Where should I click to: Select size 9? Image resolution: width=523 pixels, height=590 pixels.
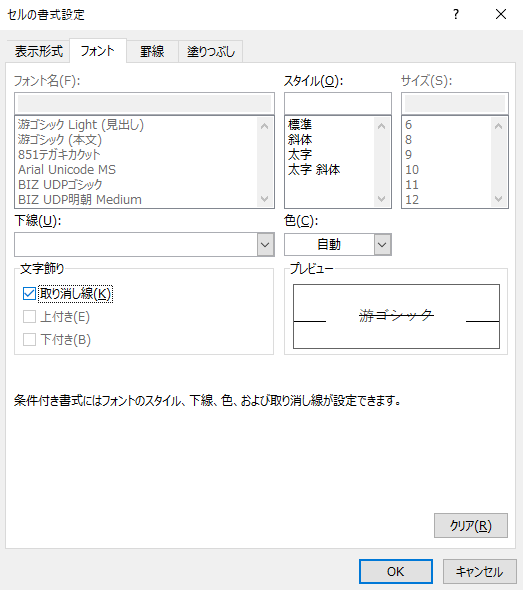tap(409, 155)
